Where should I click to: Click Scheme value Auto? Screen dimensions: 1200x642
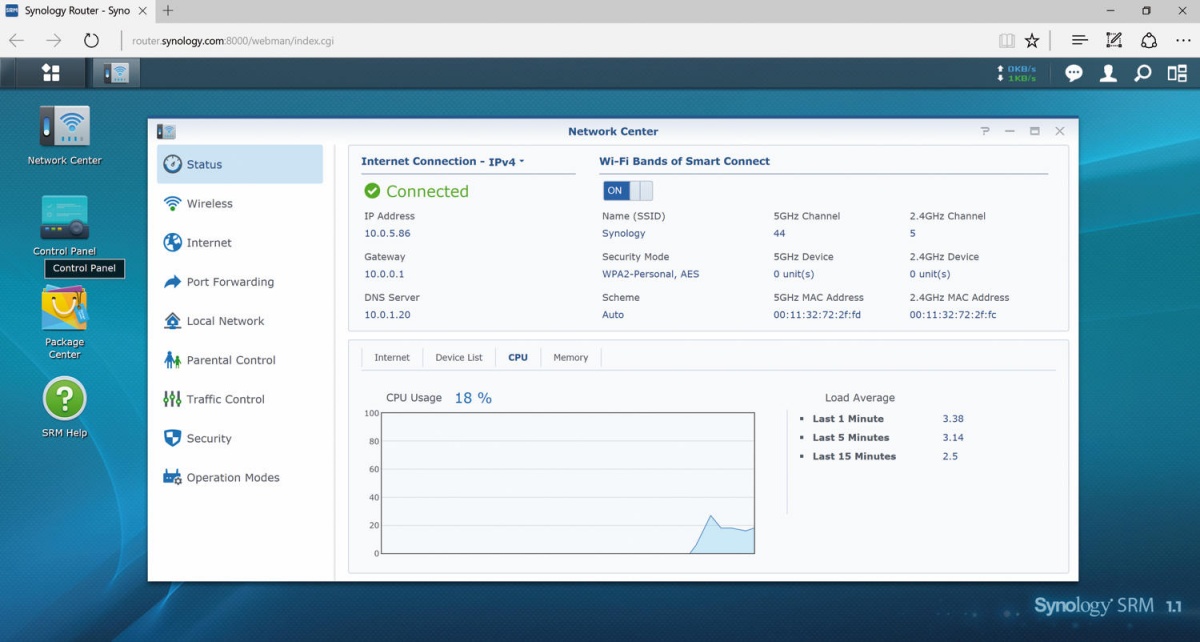pyautogui.click(x=613, y=314)
